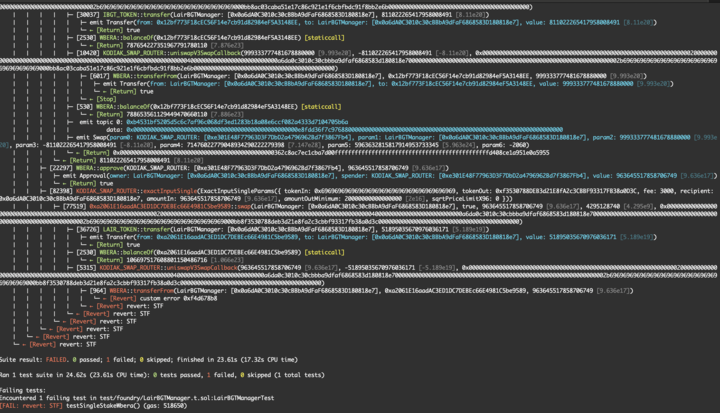Image resolution: width=720 pixels, height=413 pixels.
Task: Click '[36726]' before LAIR_TOKEN::transfer
Action: click(88, 229)
